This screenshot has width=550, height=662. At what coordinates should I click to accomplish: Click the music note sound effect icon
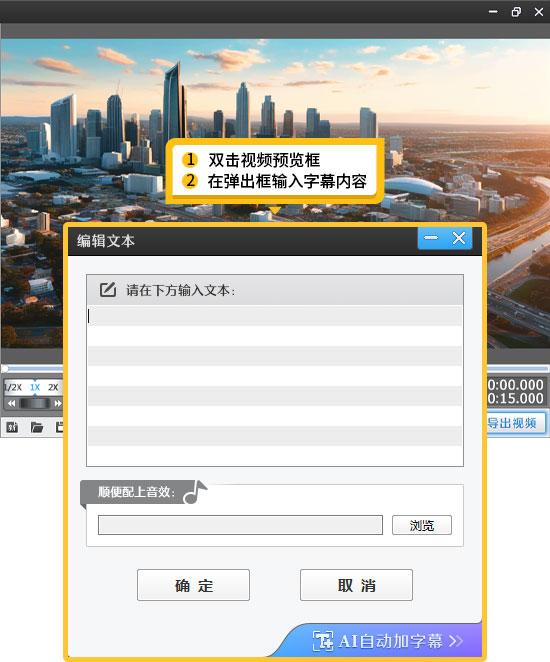coord(195,492)
